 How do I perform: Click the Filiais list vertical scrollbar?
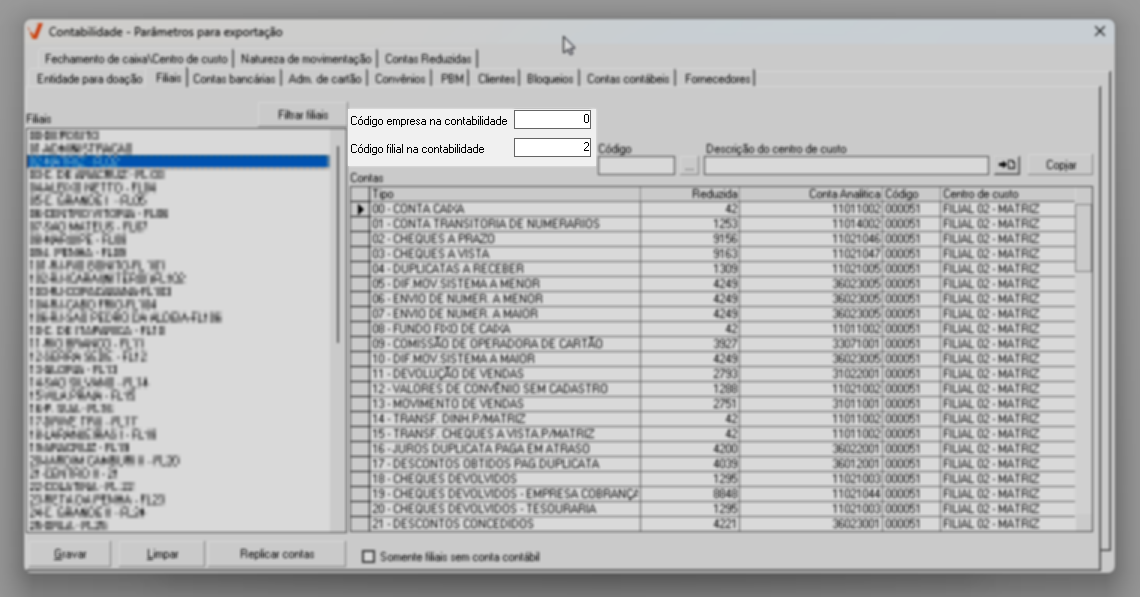[x=338, y=244]
